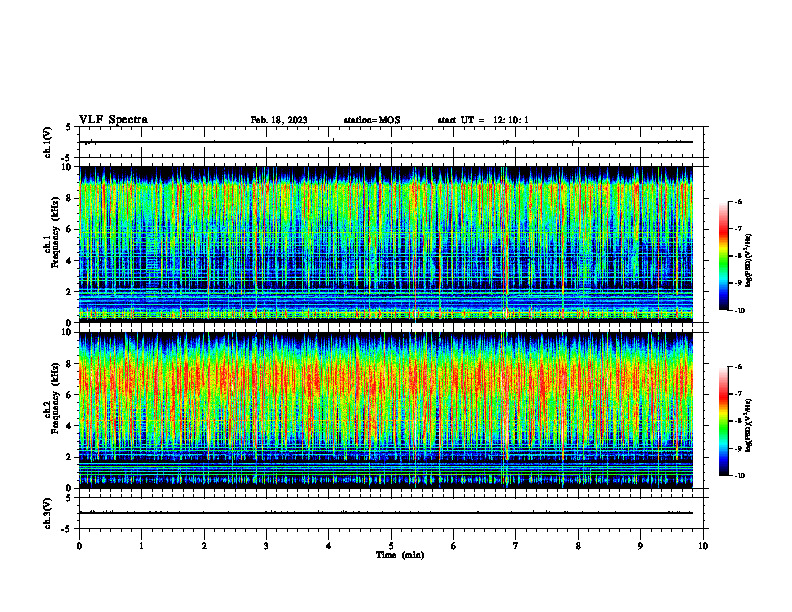The image size is (792, 612).
Task: Click the "-5" tick on ch.1(V) axis
Action: pos(66,158)
